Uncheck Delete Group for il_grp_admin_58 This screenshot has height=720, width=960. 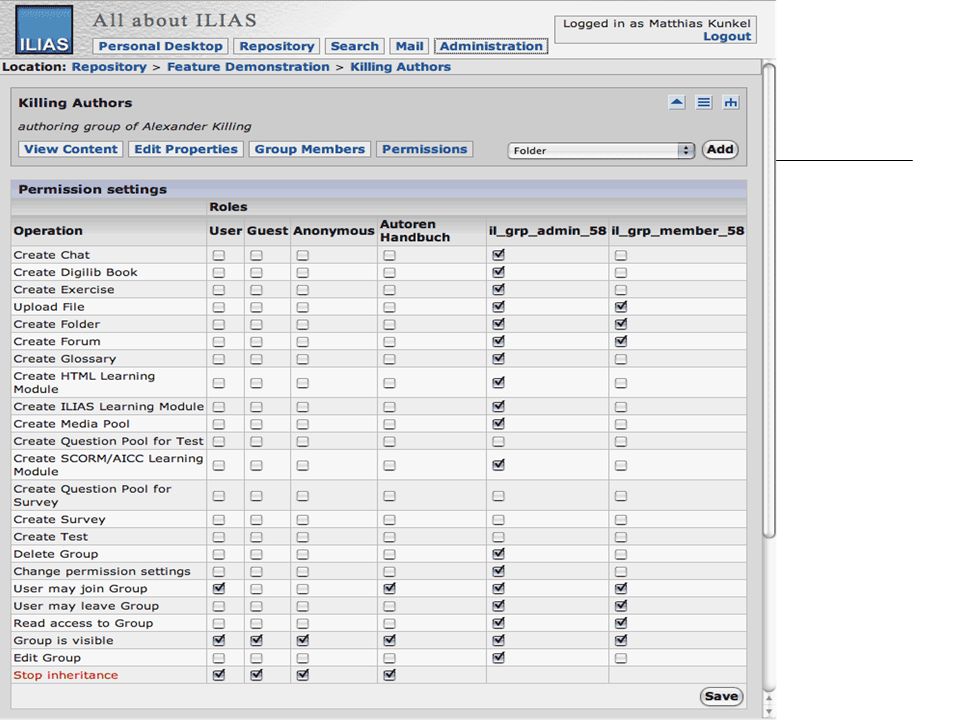[x=498, y=554]
